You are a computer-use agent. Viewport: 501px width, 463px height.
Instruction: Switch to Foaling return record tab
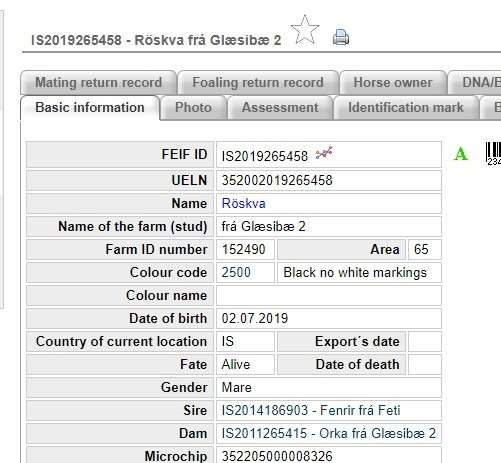[x=258, y=83]
